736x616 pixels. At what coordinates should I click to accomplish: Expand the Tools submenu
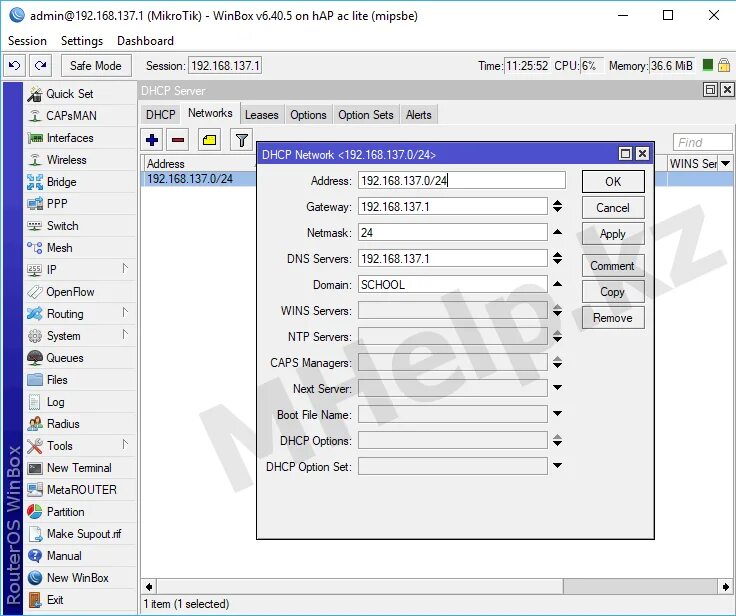(125, 445)
